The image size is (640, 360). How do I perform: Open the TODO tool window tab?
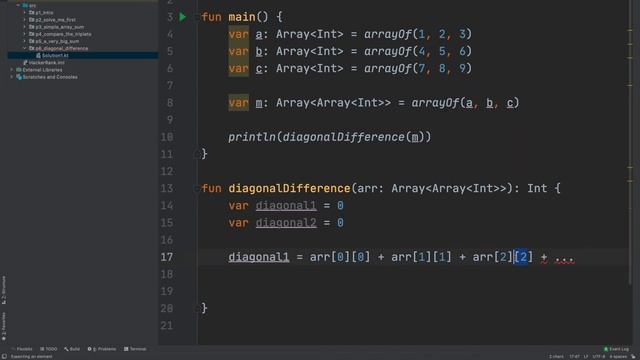click(49, 349)
